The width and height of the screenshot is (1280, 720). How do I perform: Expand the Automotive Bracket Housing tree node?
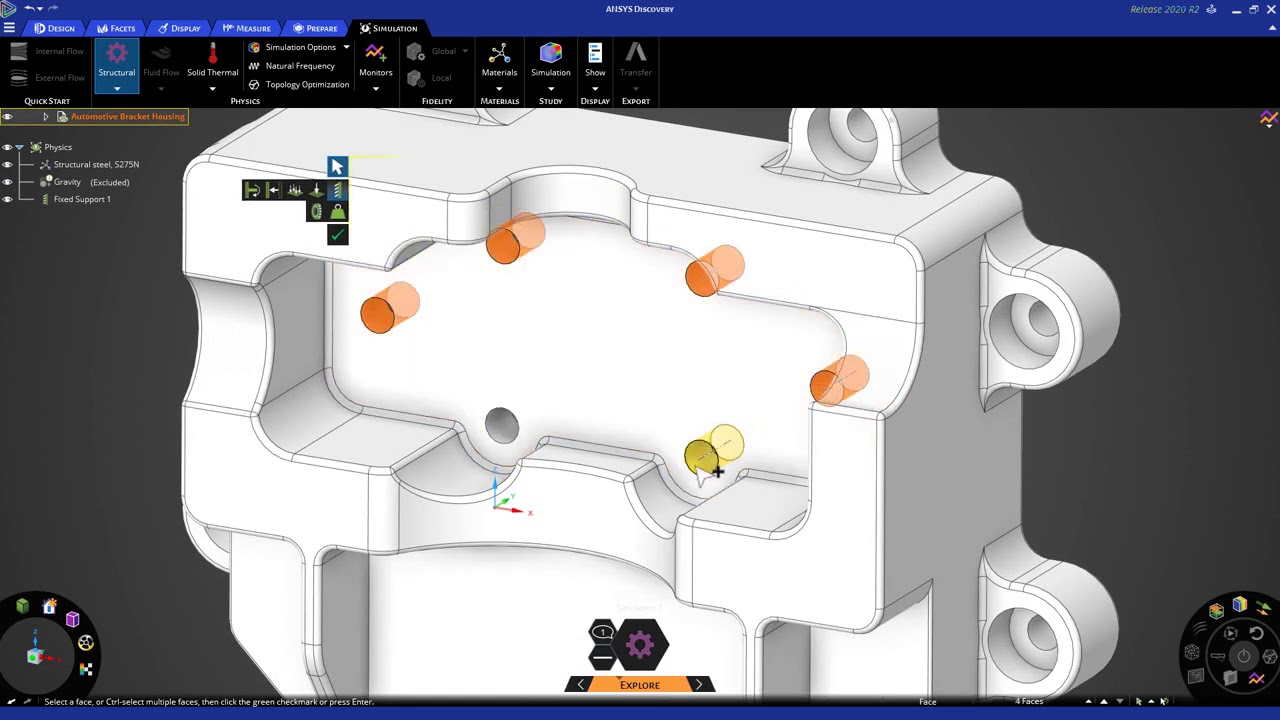45,117
